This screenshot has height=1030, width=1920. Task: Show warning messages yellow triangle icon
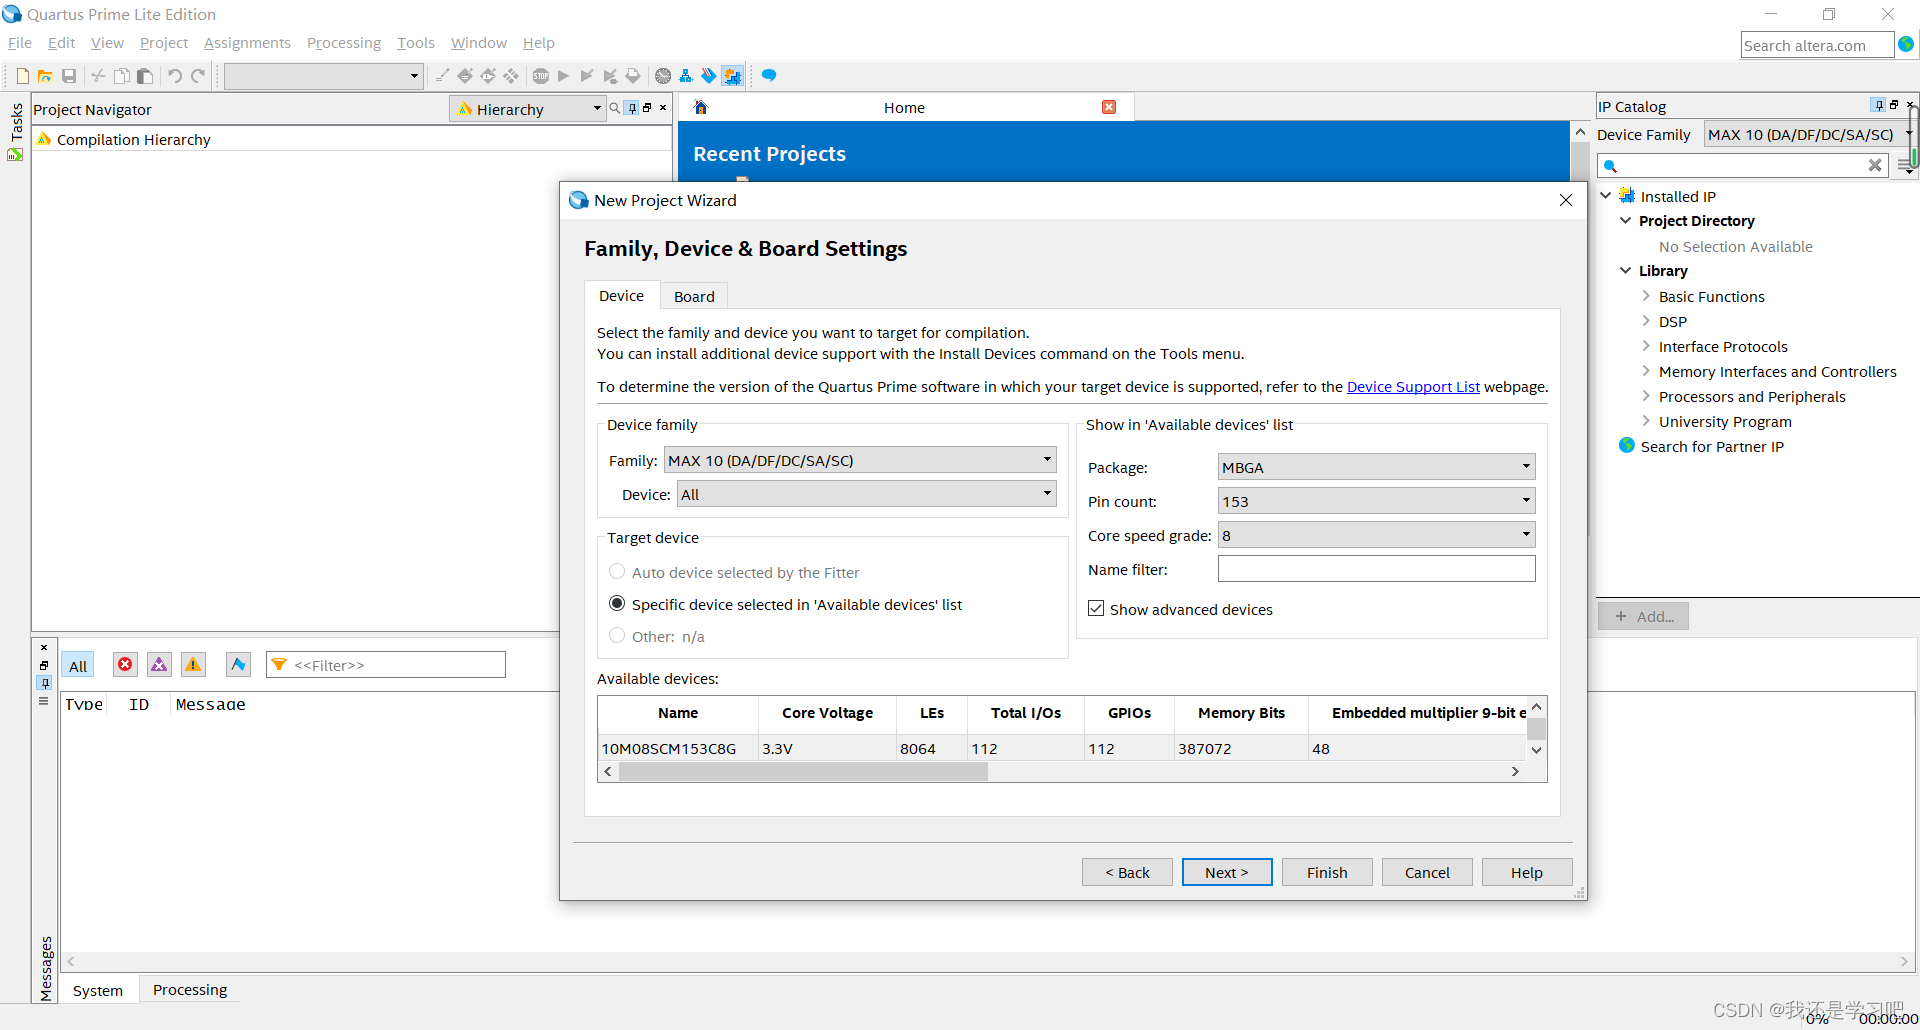193,664
